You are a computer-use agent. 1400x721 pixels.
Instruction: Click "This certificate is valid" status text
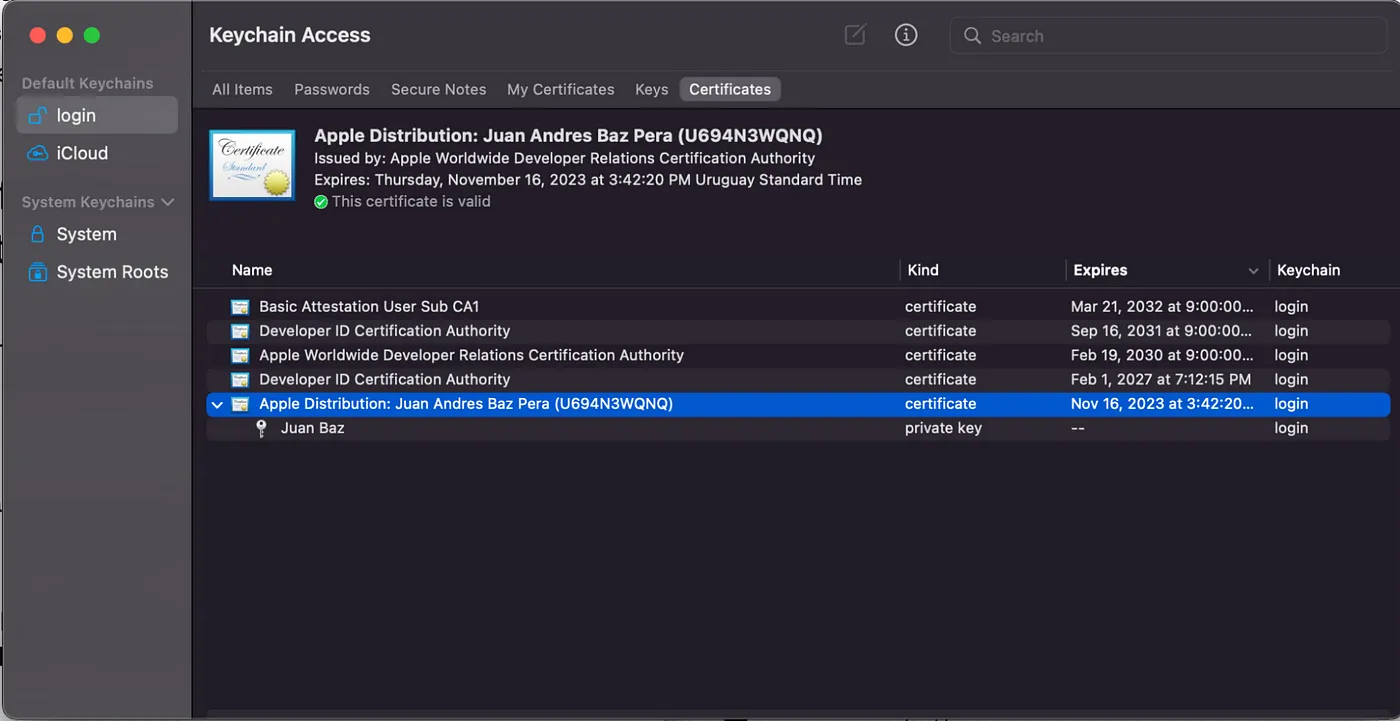pyautogui.click(x=411, y=201)
